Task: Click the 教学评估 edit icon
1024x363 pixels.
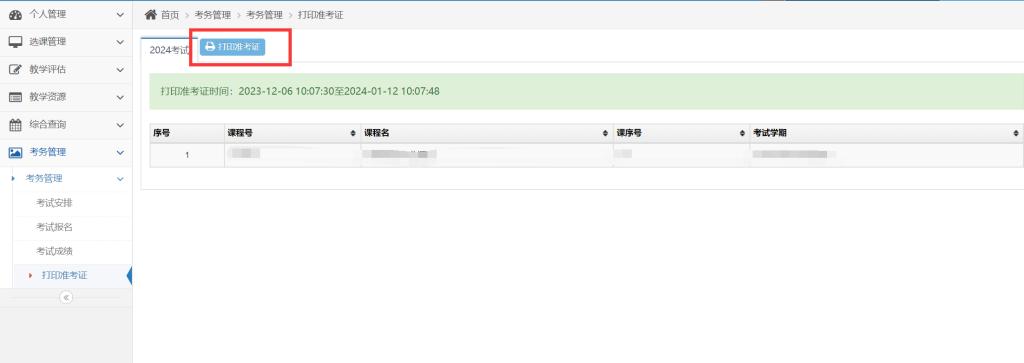Action: point(16,69)
